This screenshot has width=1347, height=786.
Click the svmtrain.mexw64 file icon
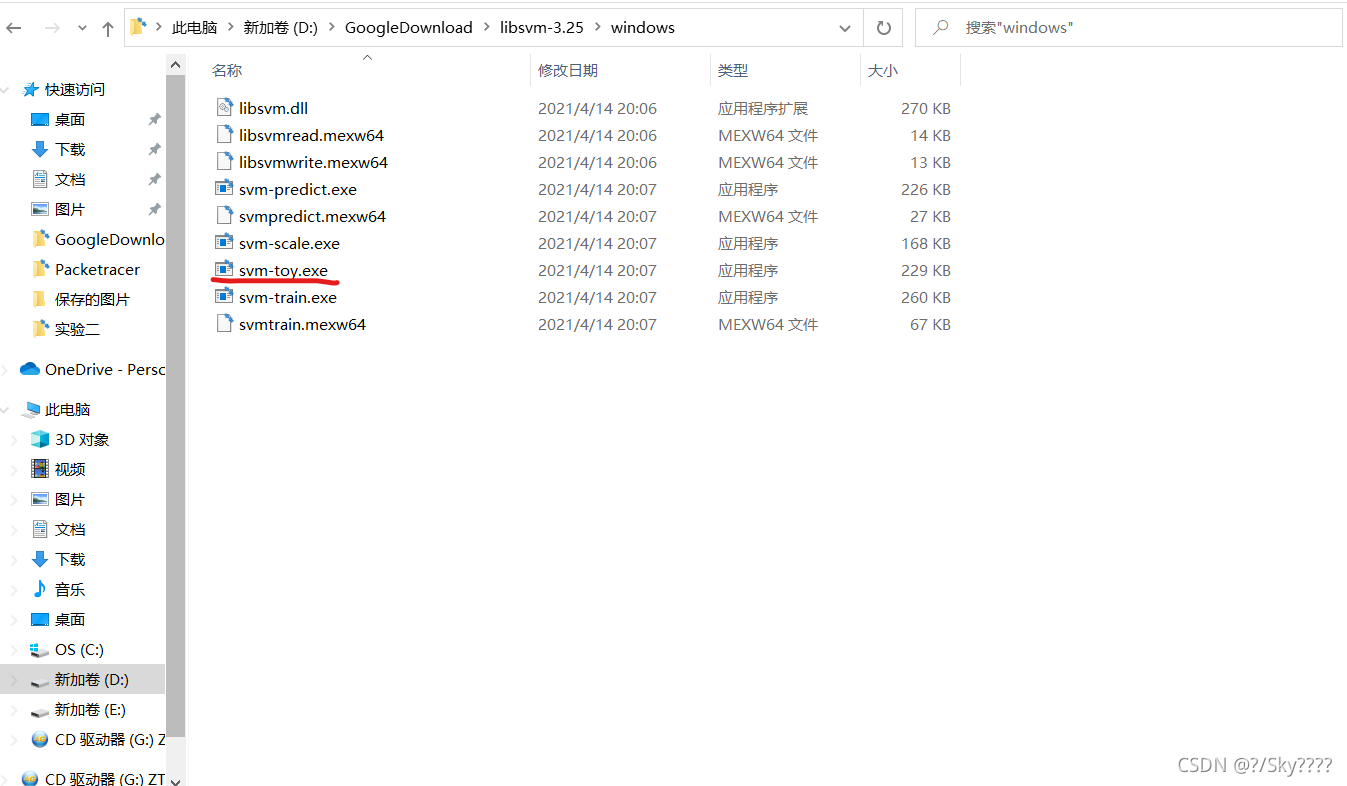pyautogui.click(x=224, y=324)
